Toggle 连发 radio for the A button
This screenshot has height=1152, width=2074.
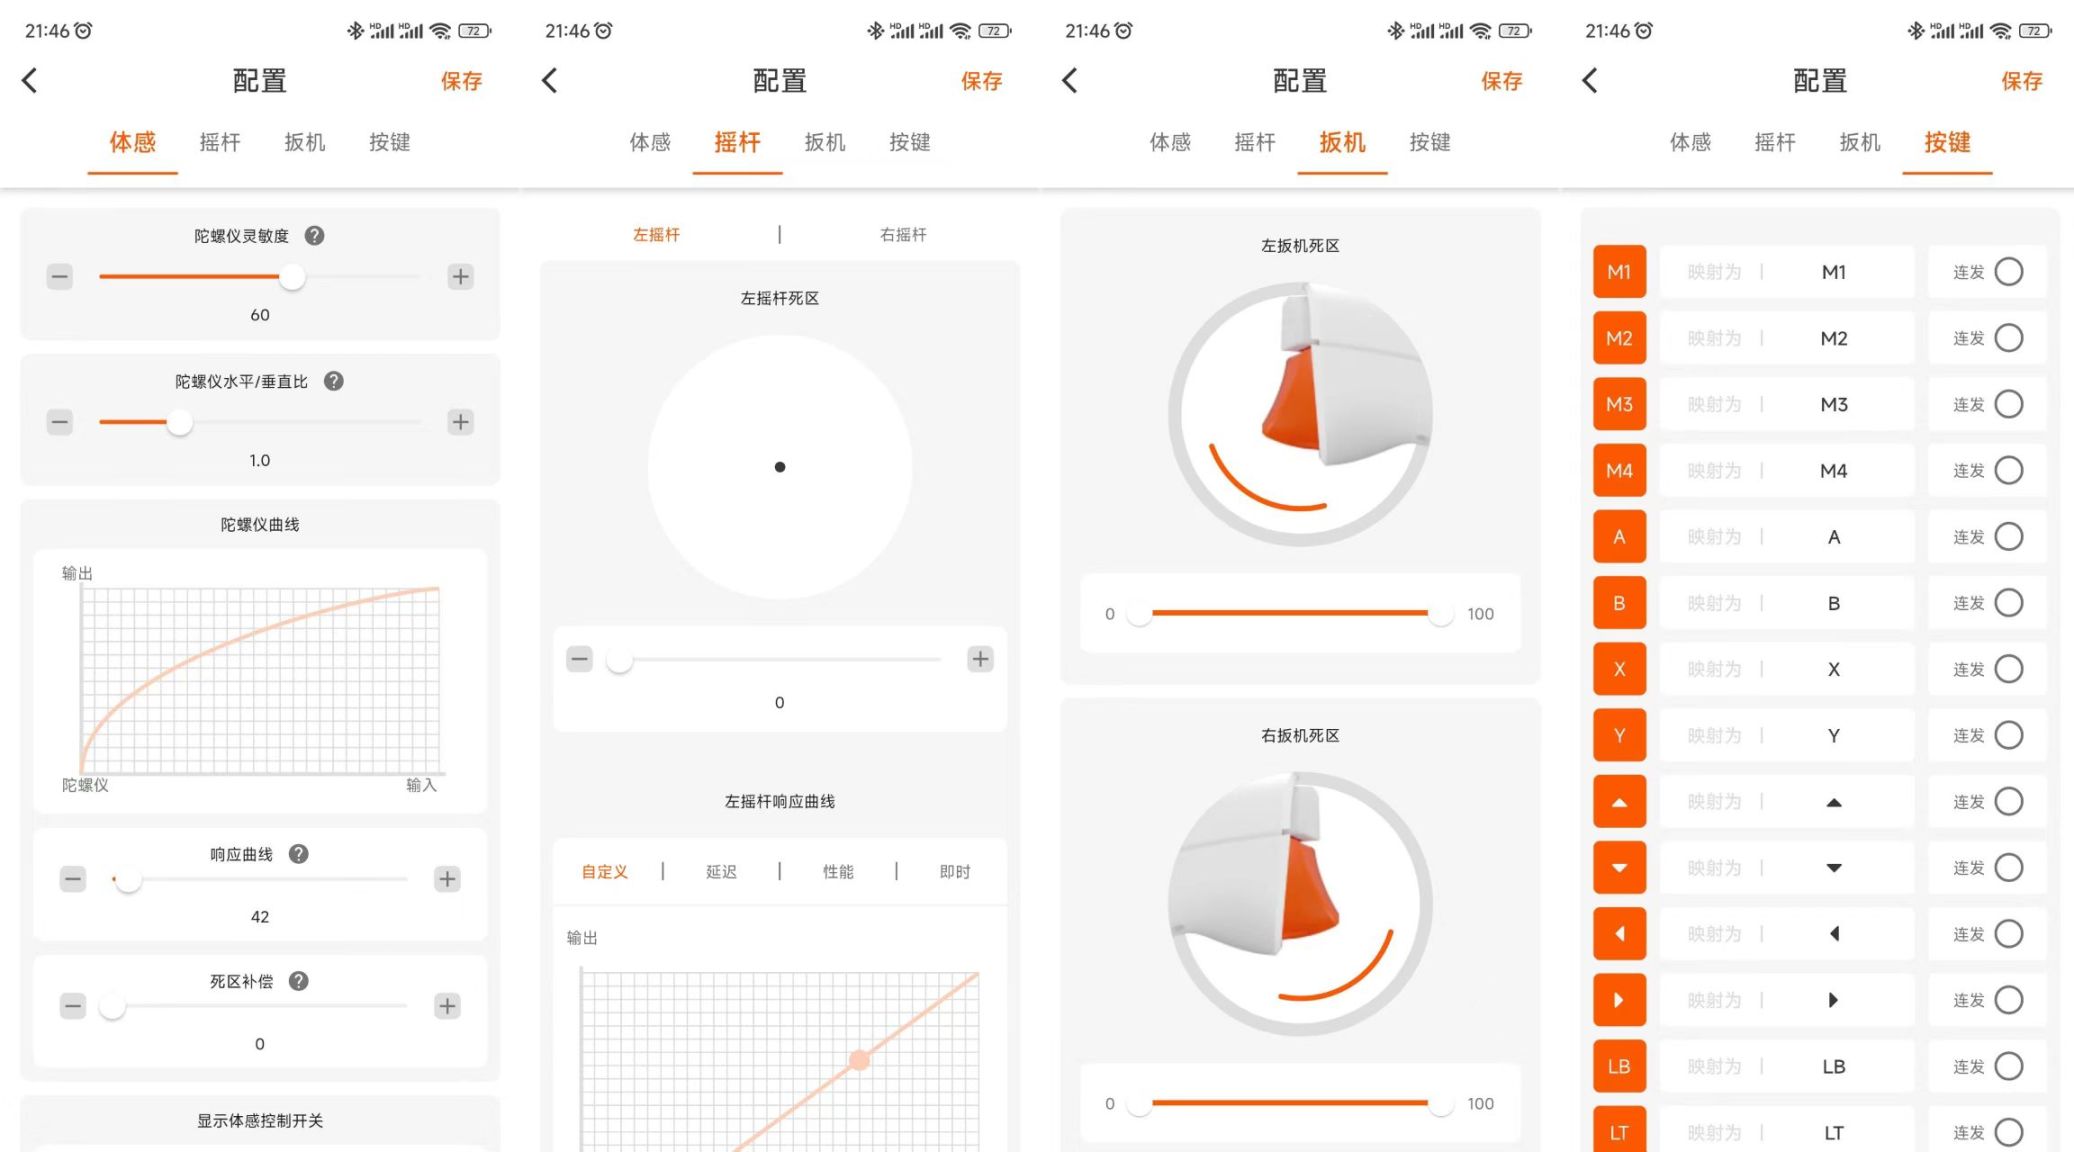pyautogui.click(x=2008, y=537)
